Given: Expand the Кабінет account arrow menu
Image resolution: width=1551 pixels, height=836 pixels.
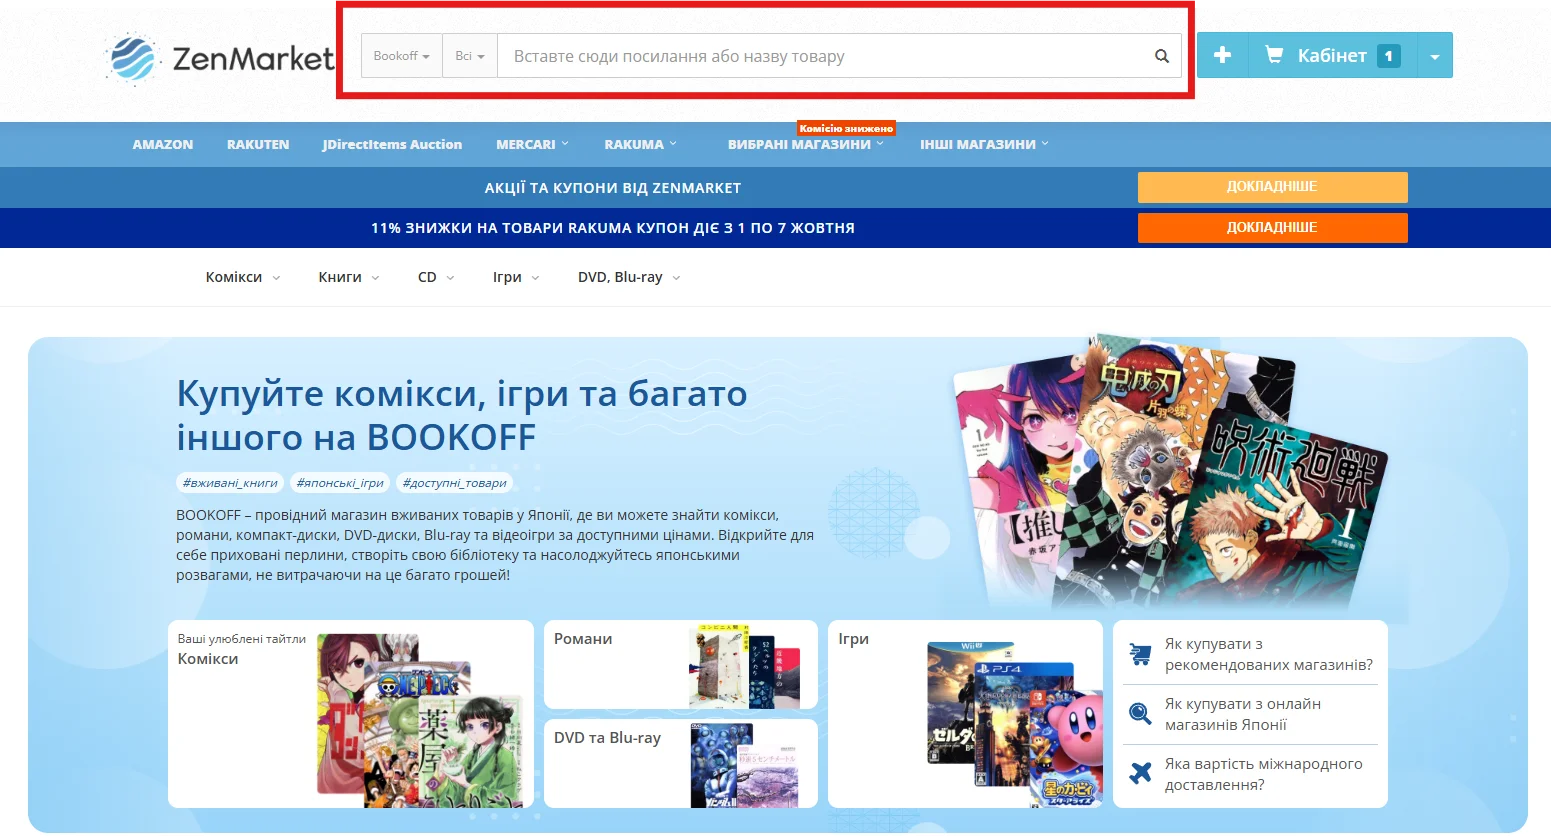Looking at the screenshot, I should click(x=1435, y=56).
